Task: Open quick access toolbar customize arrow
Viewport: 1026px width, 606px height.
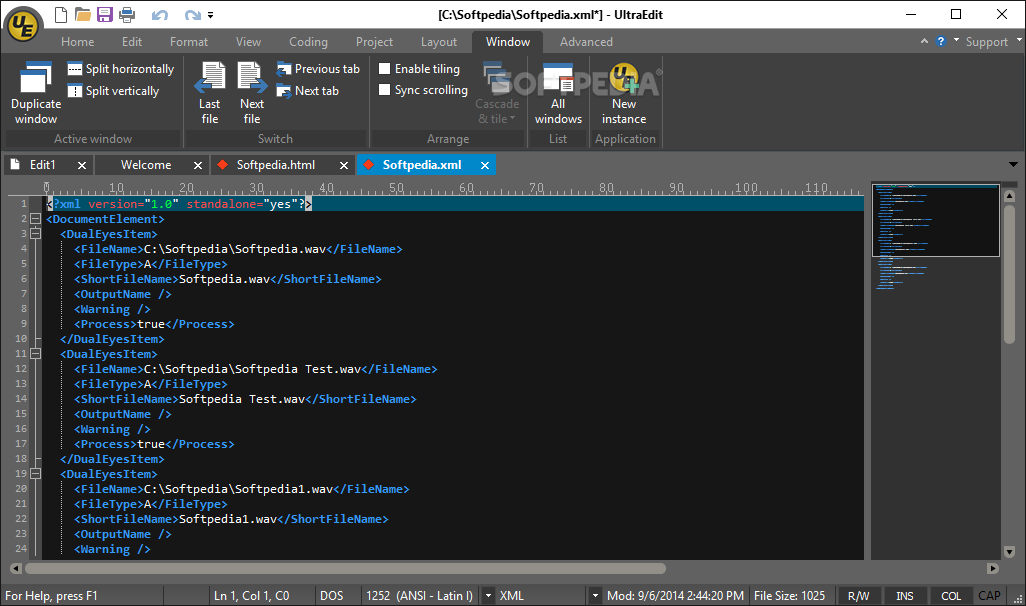Action: 211,14
